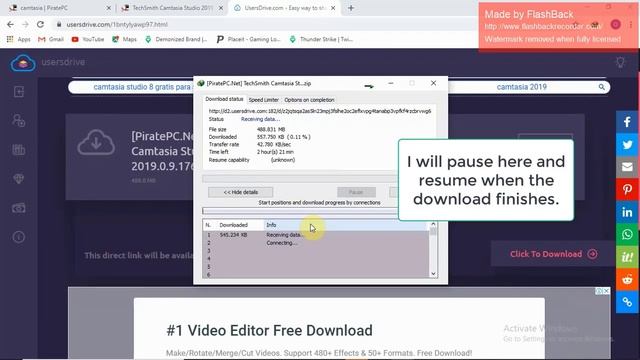The image size is (640, 360).
Task: Share page on Reddit
Action: [x=627, y=280]
